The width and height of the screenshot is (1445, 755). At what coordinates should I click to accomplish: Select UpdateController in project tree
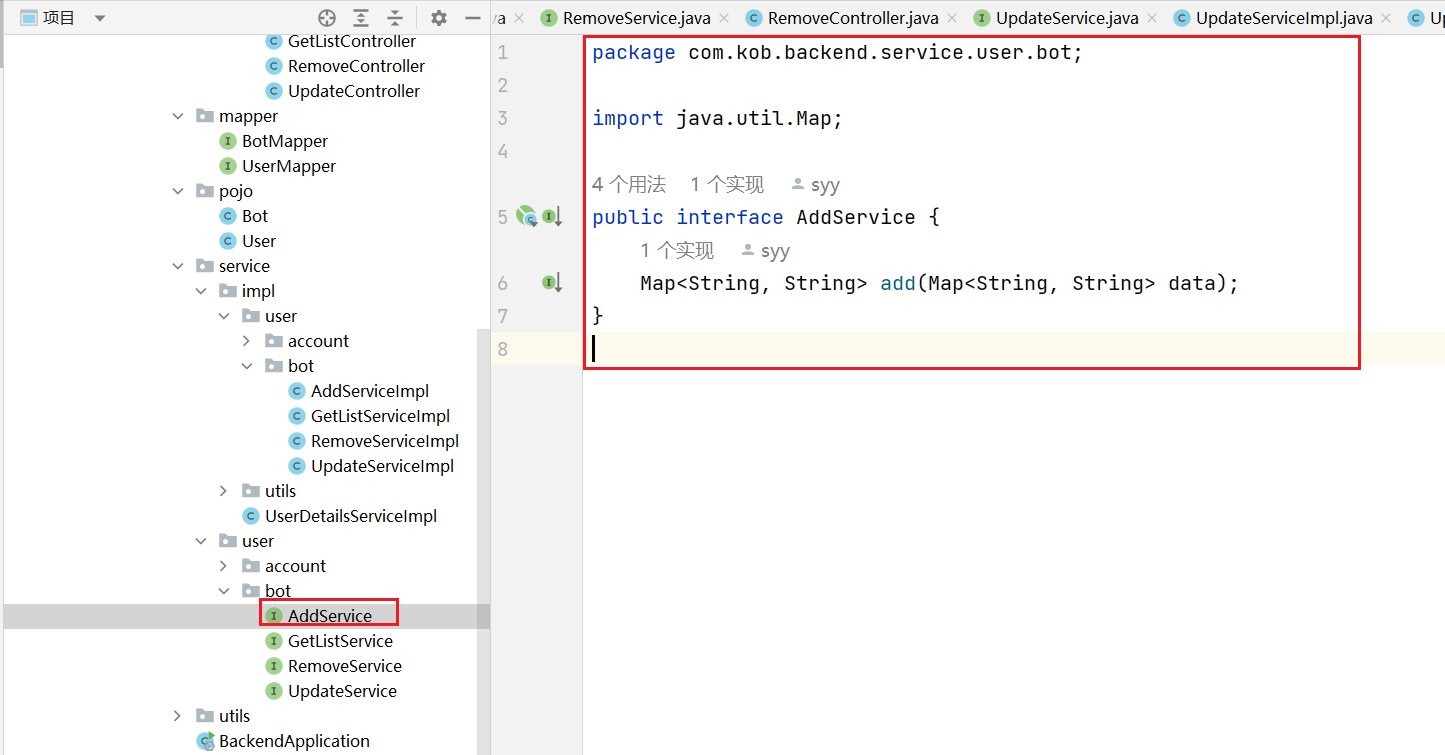[354, 91]
